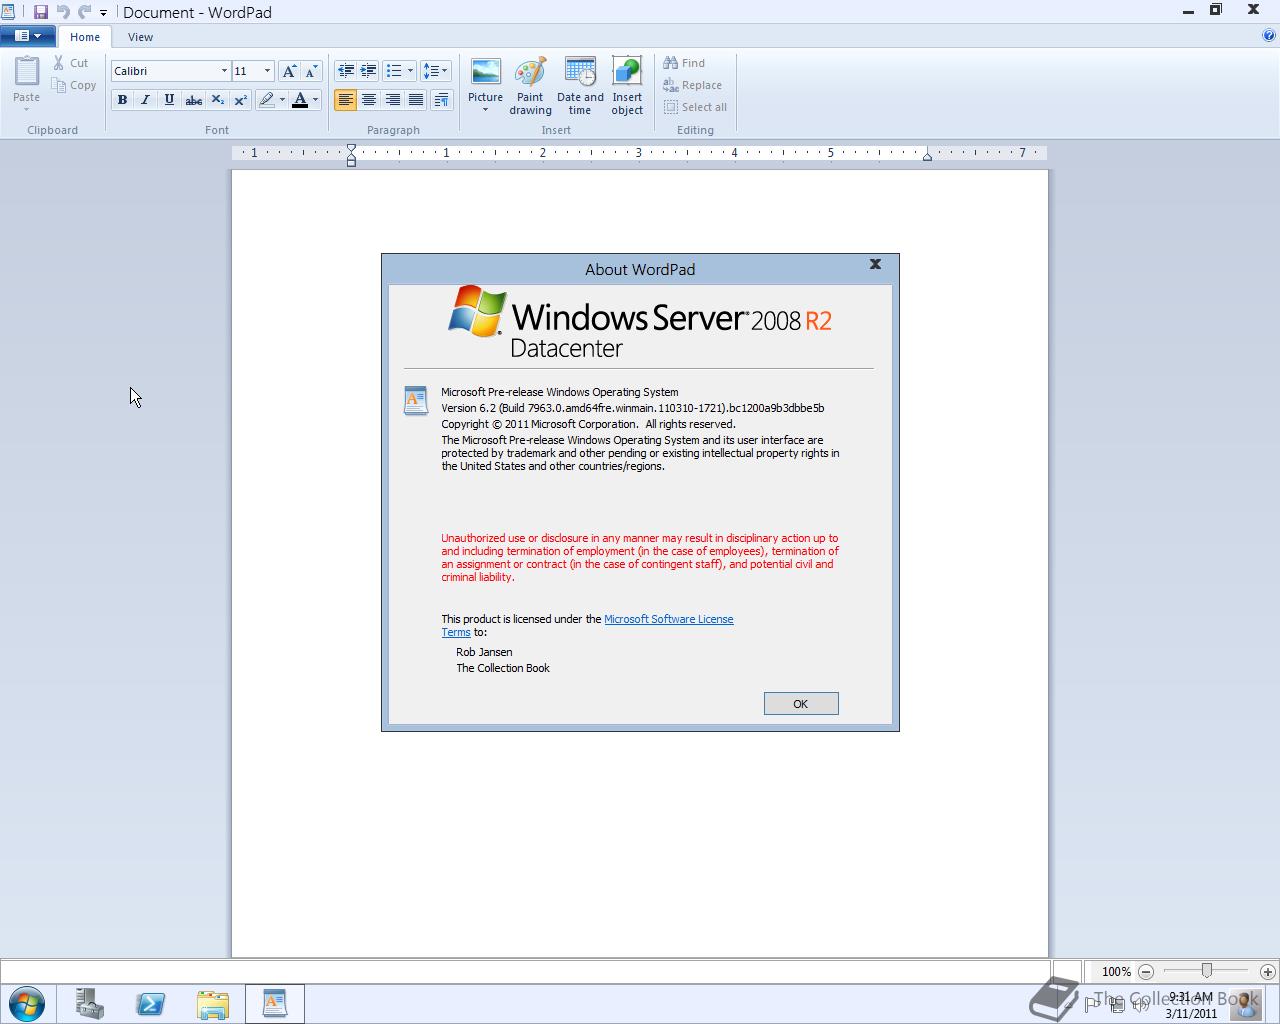Justify the paragraph text
The image size is (1280, 1024).
416,100
